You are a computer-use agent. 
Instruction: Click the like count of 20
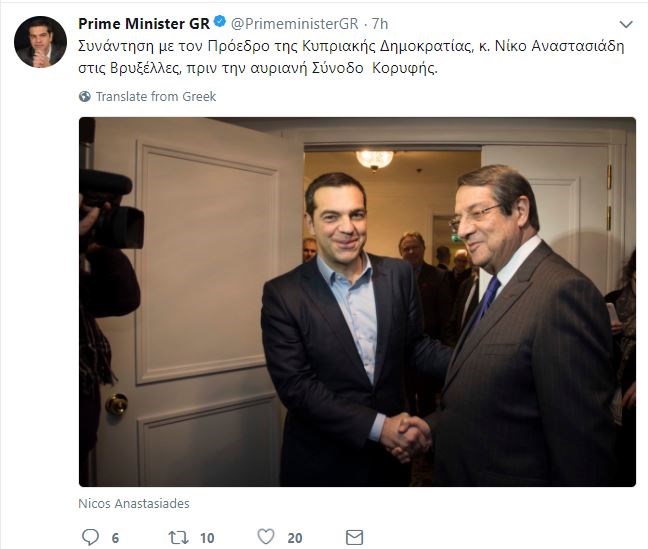(x=295, y=538)
